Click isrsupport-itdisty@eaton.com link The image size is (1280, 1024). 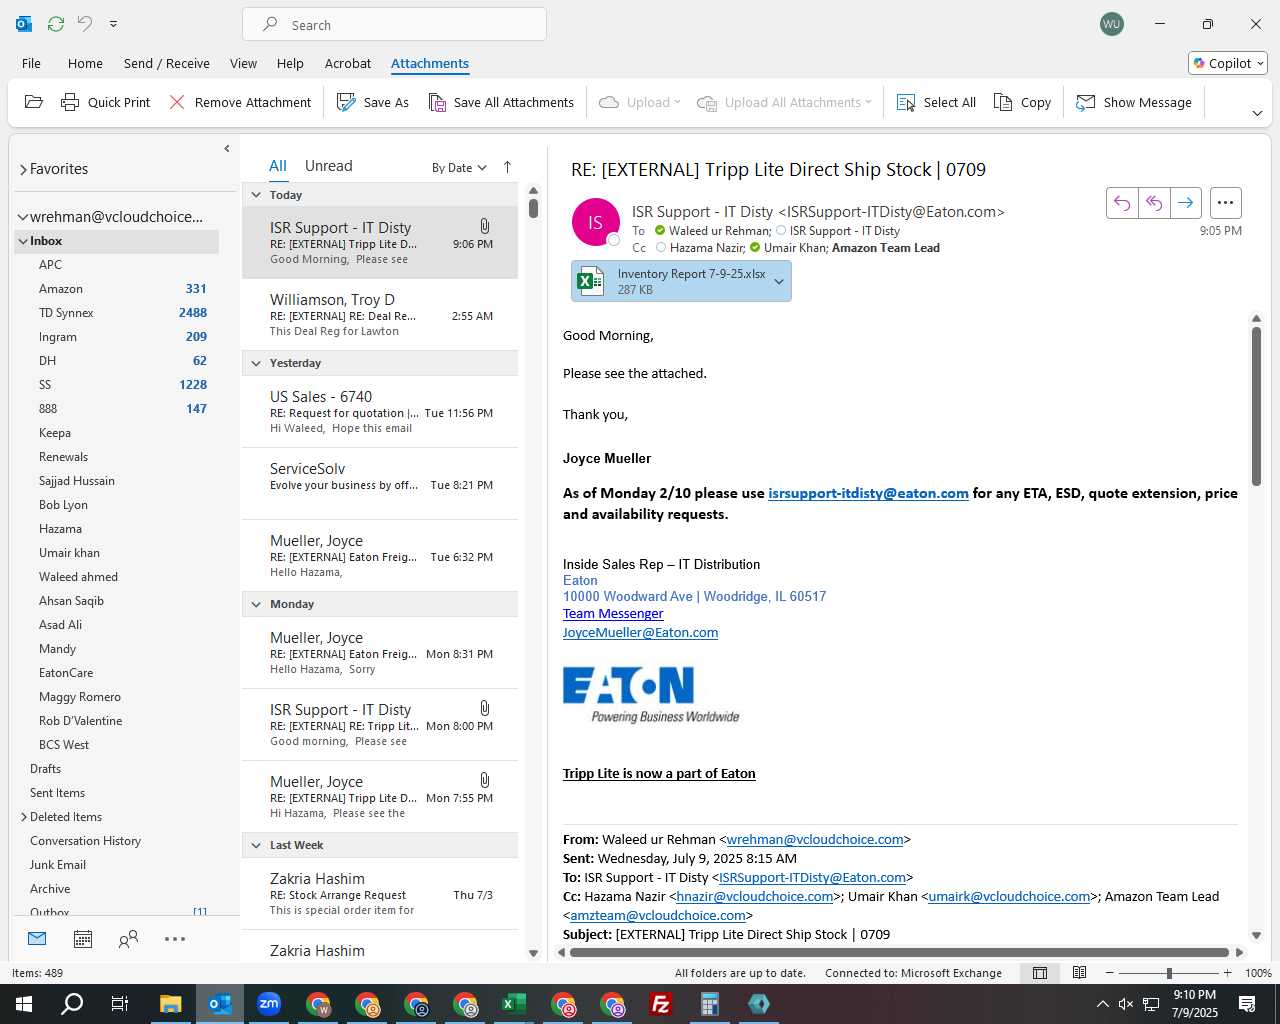(x=868, y=493)
